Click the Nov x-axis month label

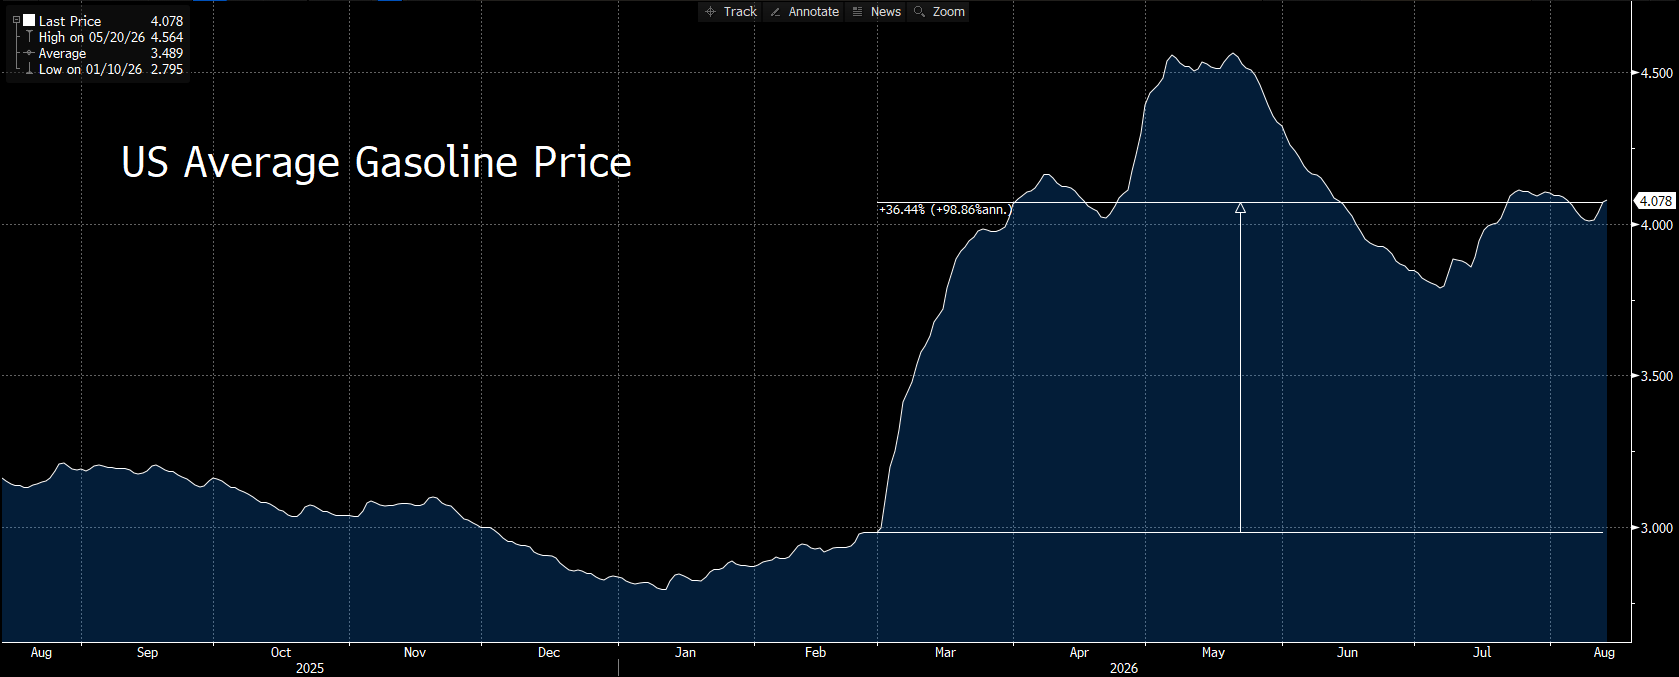click(x=415, y=652)
